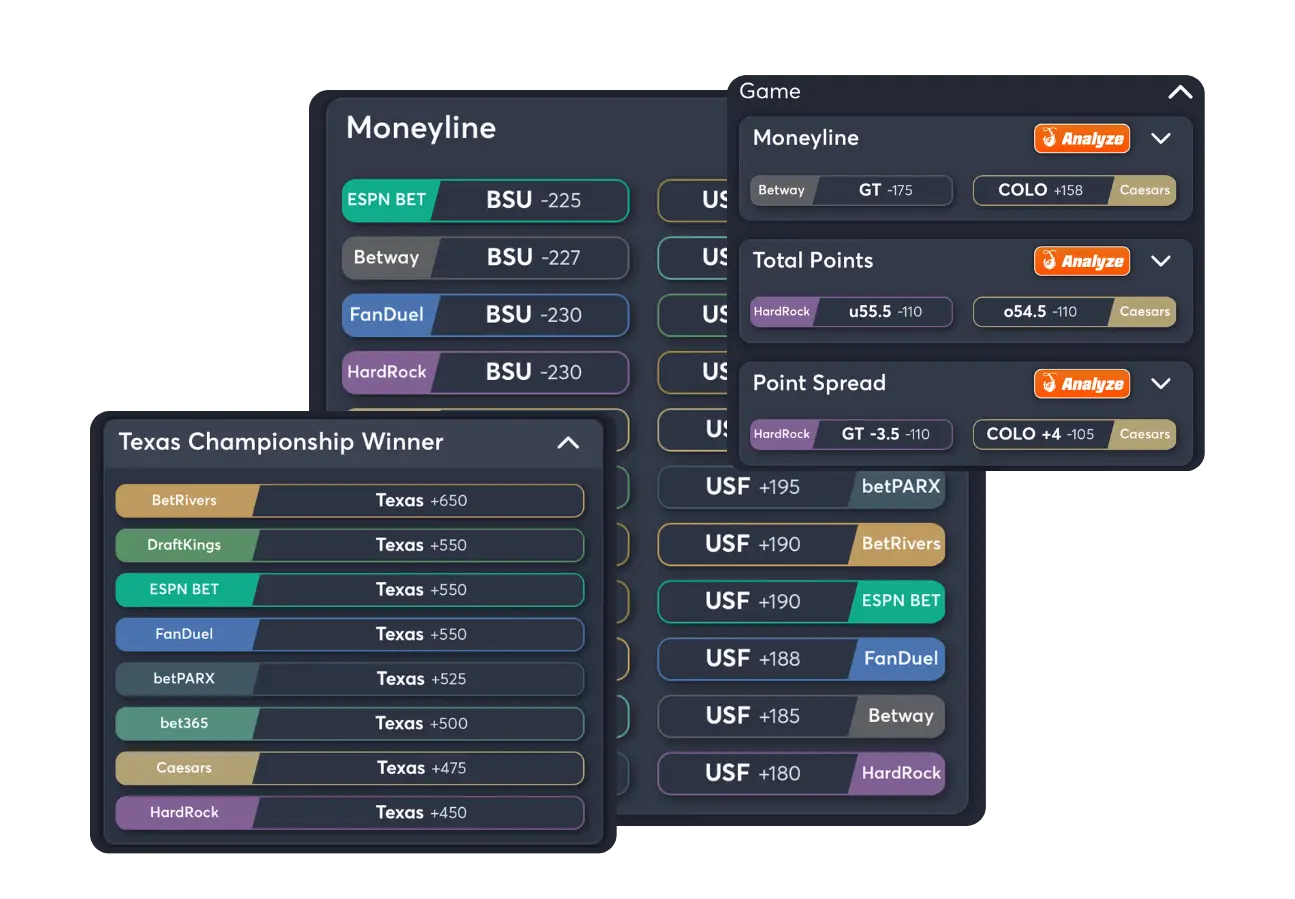Click the Point Spread section title
Image resolution: width=1295 pixels, height=899 pixels.
click(x=819, y=384)
